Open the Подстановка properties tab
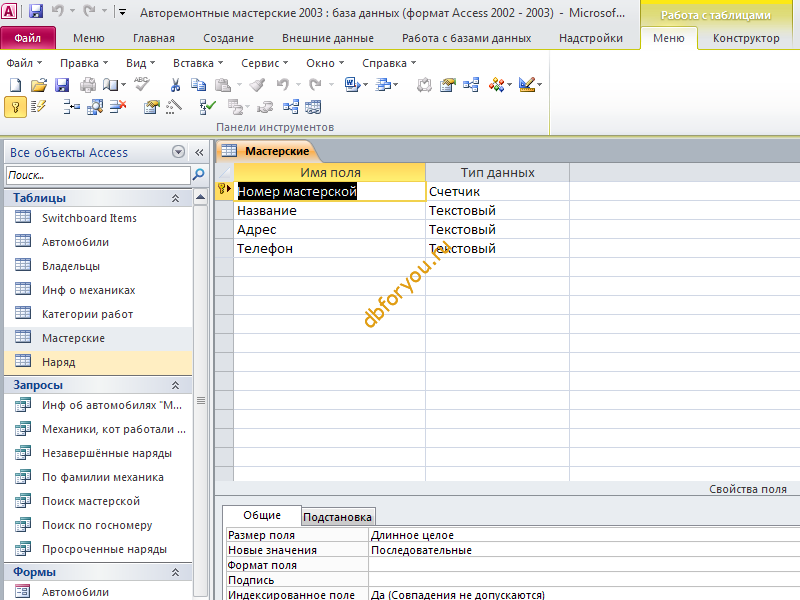The height and width of the screenshot is (600, 800). click(x=337, y=517)
